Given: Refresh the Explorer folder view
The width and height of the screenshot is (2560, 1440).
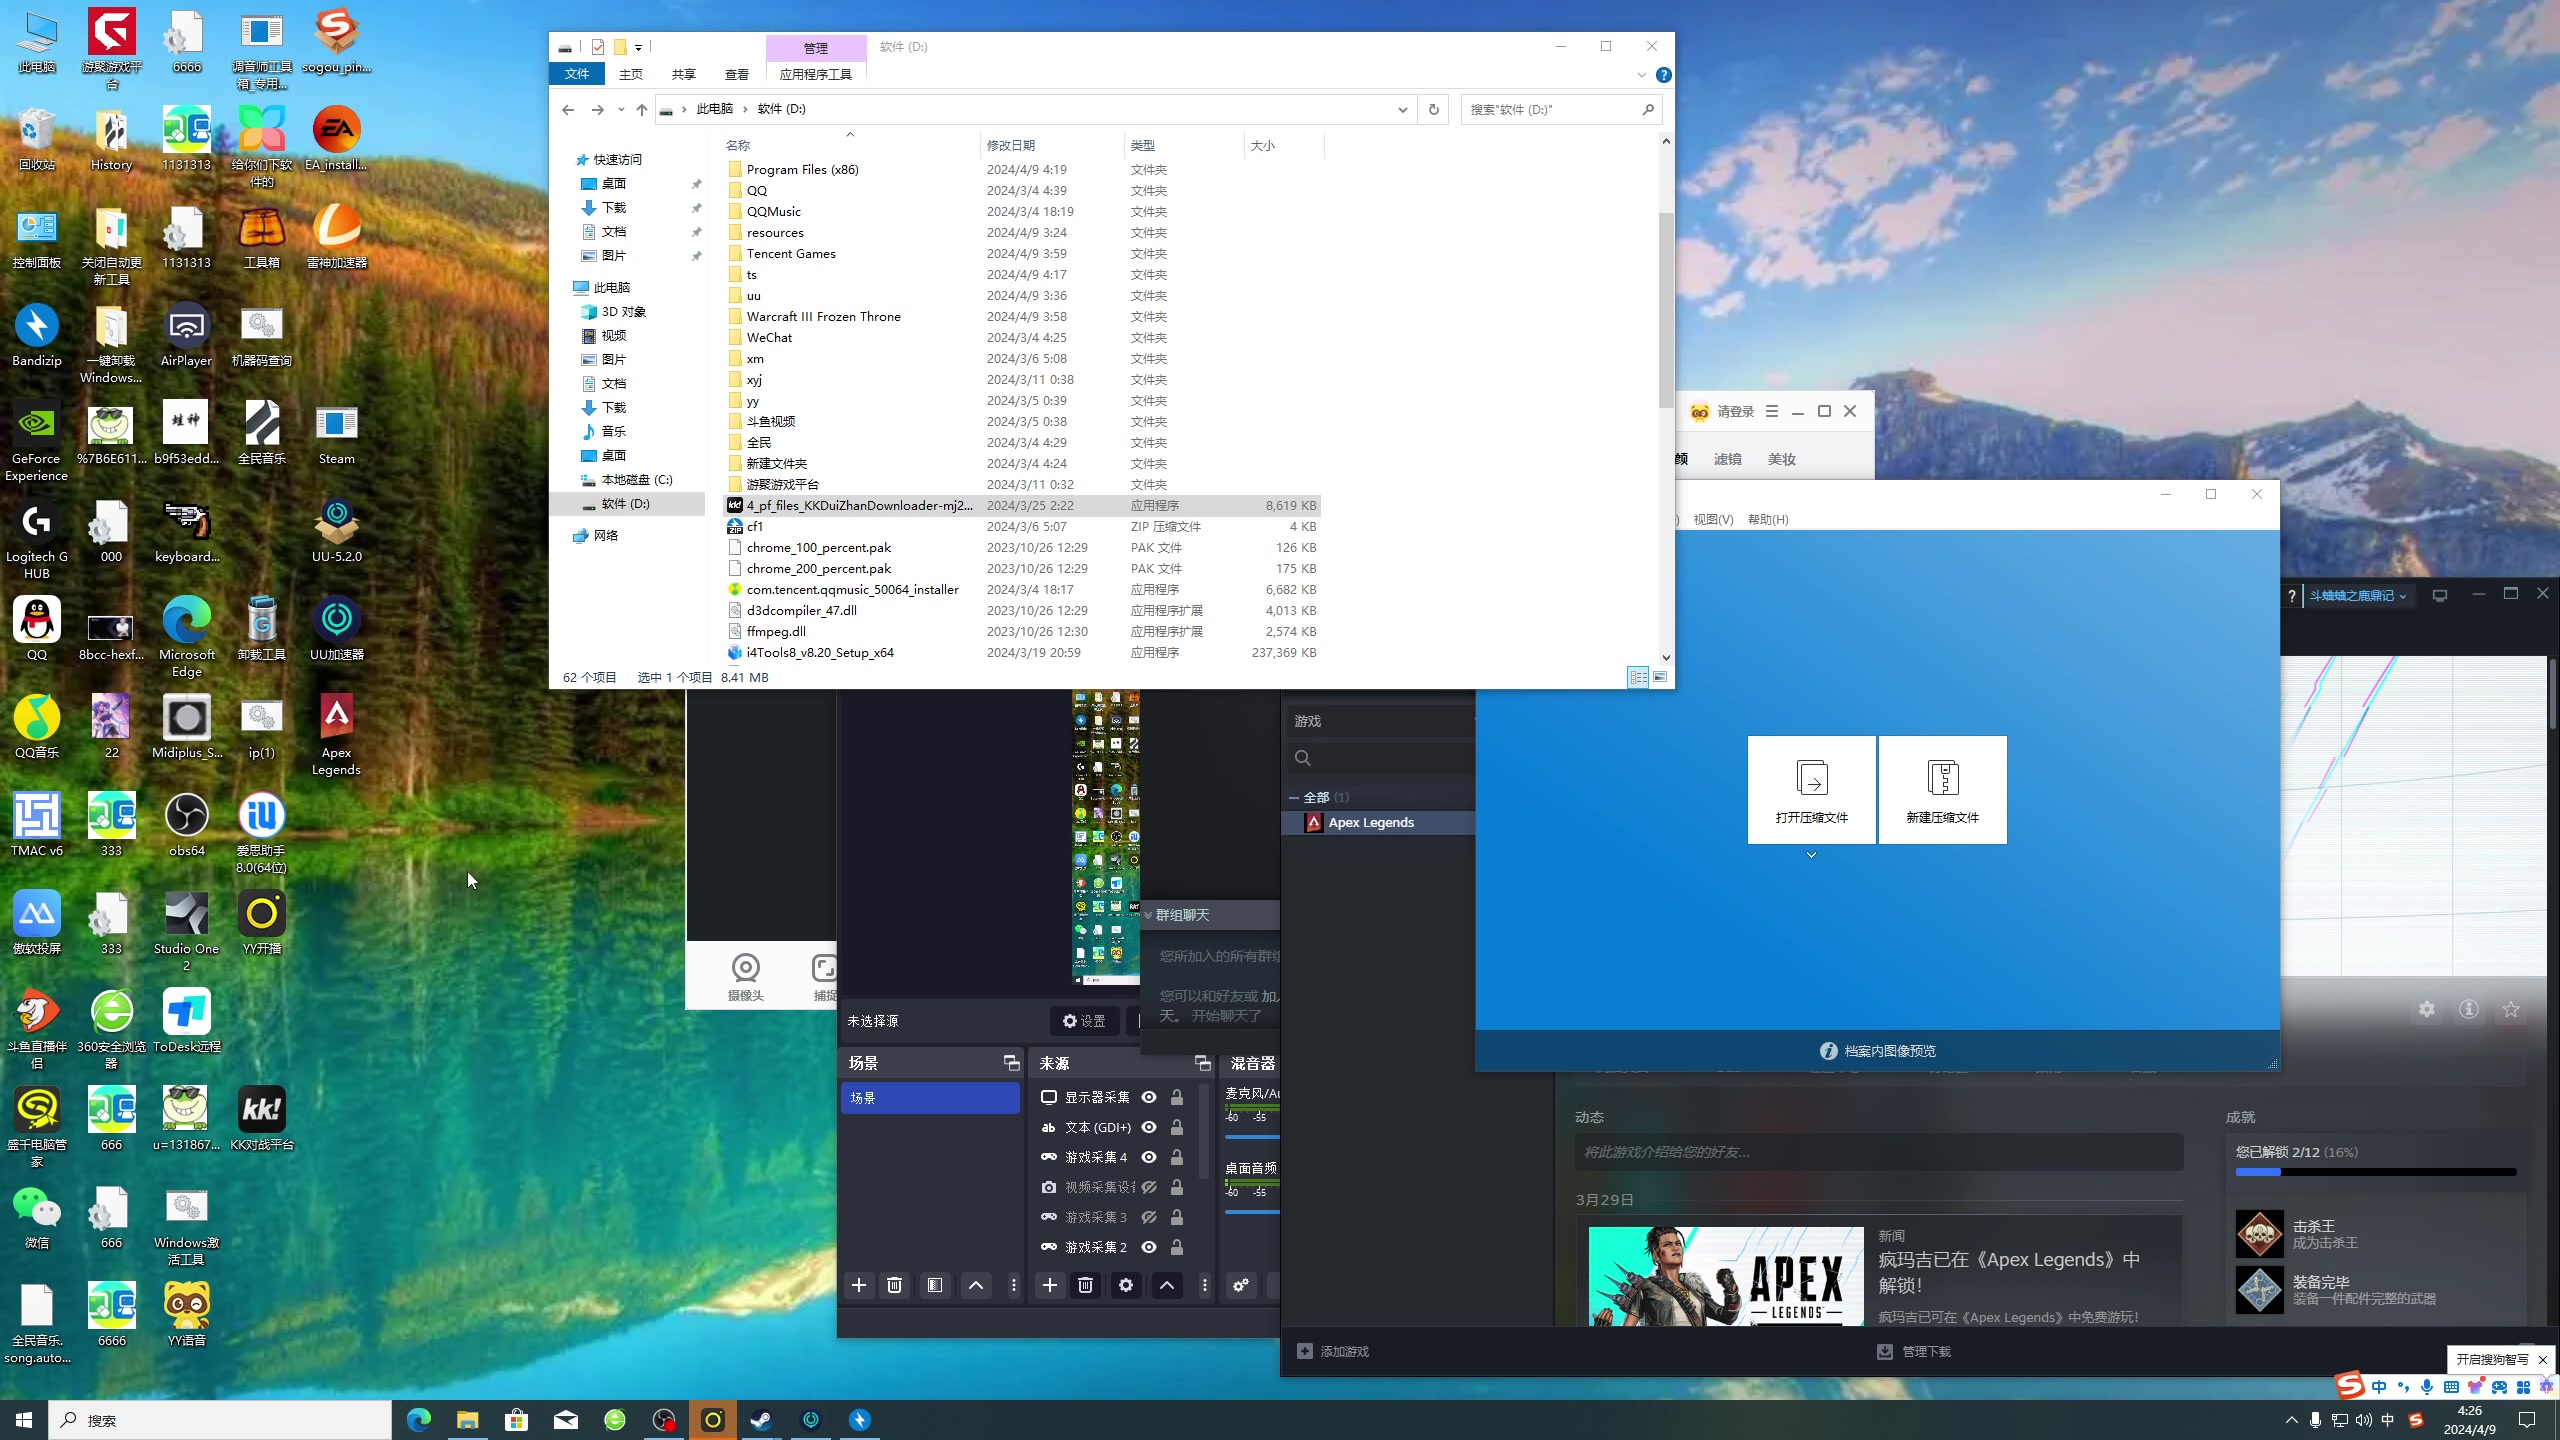Looking at the screenshot, I should pyautogui.click(x=1433, y=109).
